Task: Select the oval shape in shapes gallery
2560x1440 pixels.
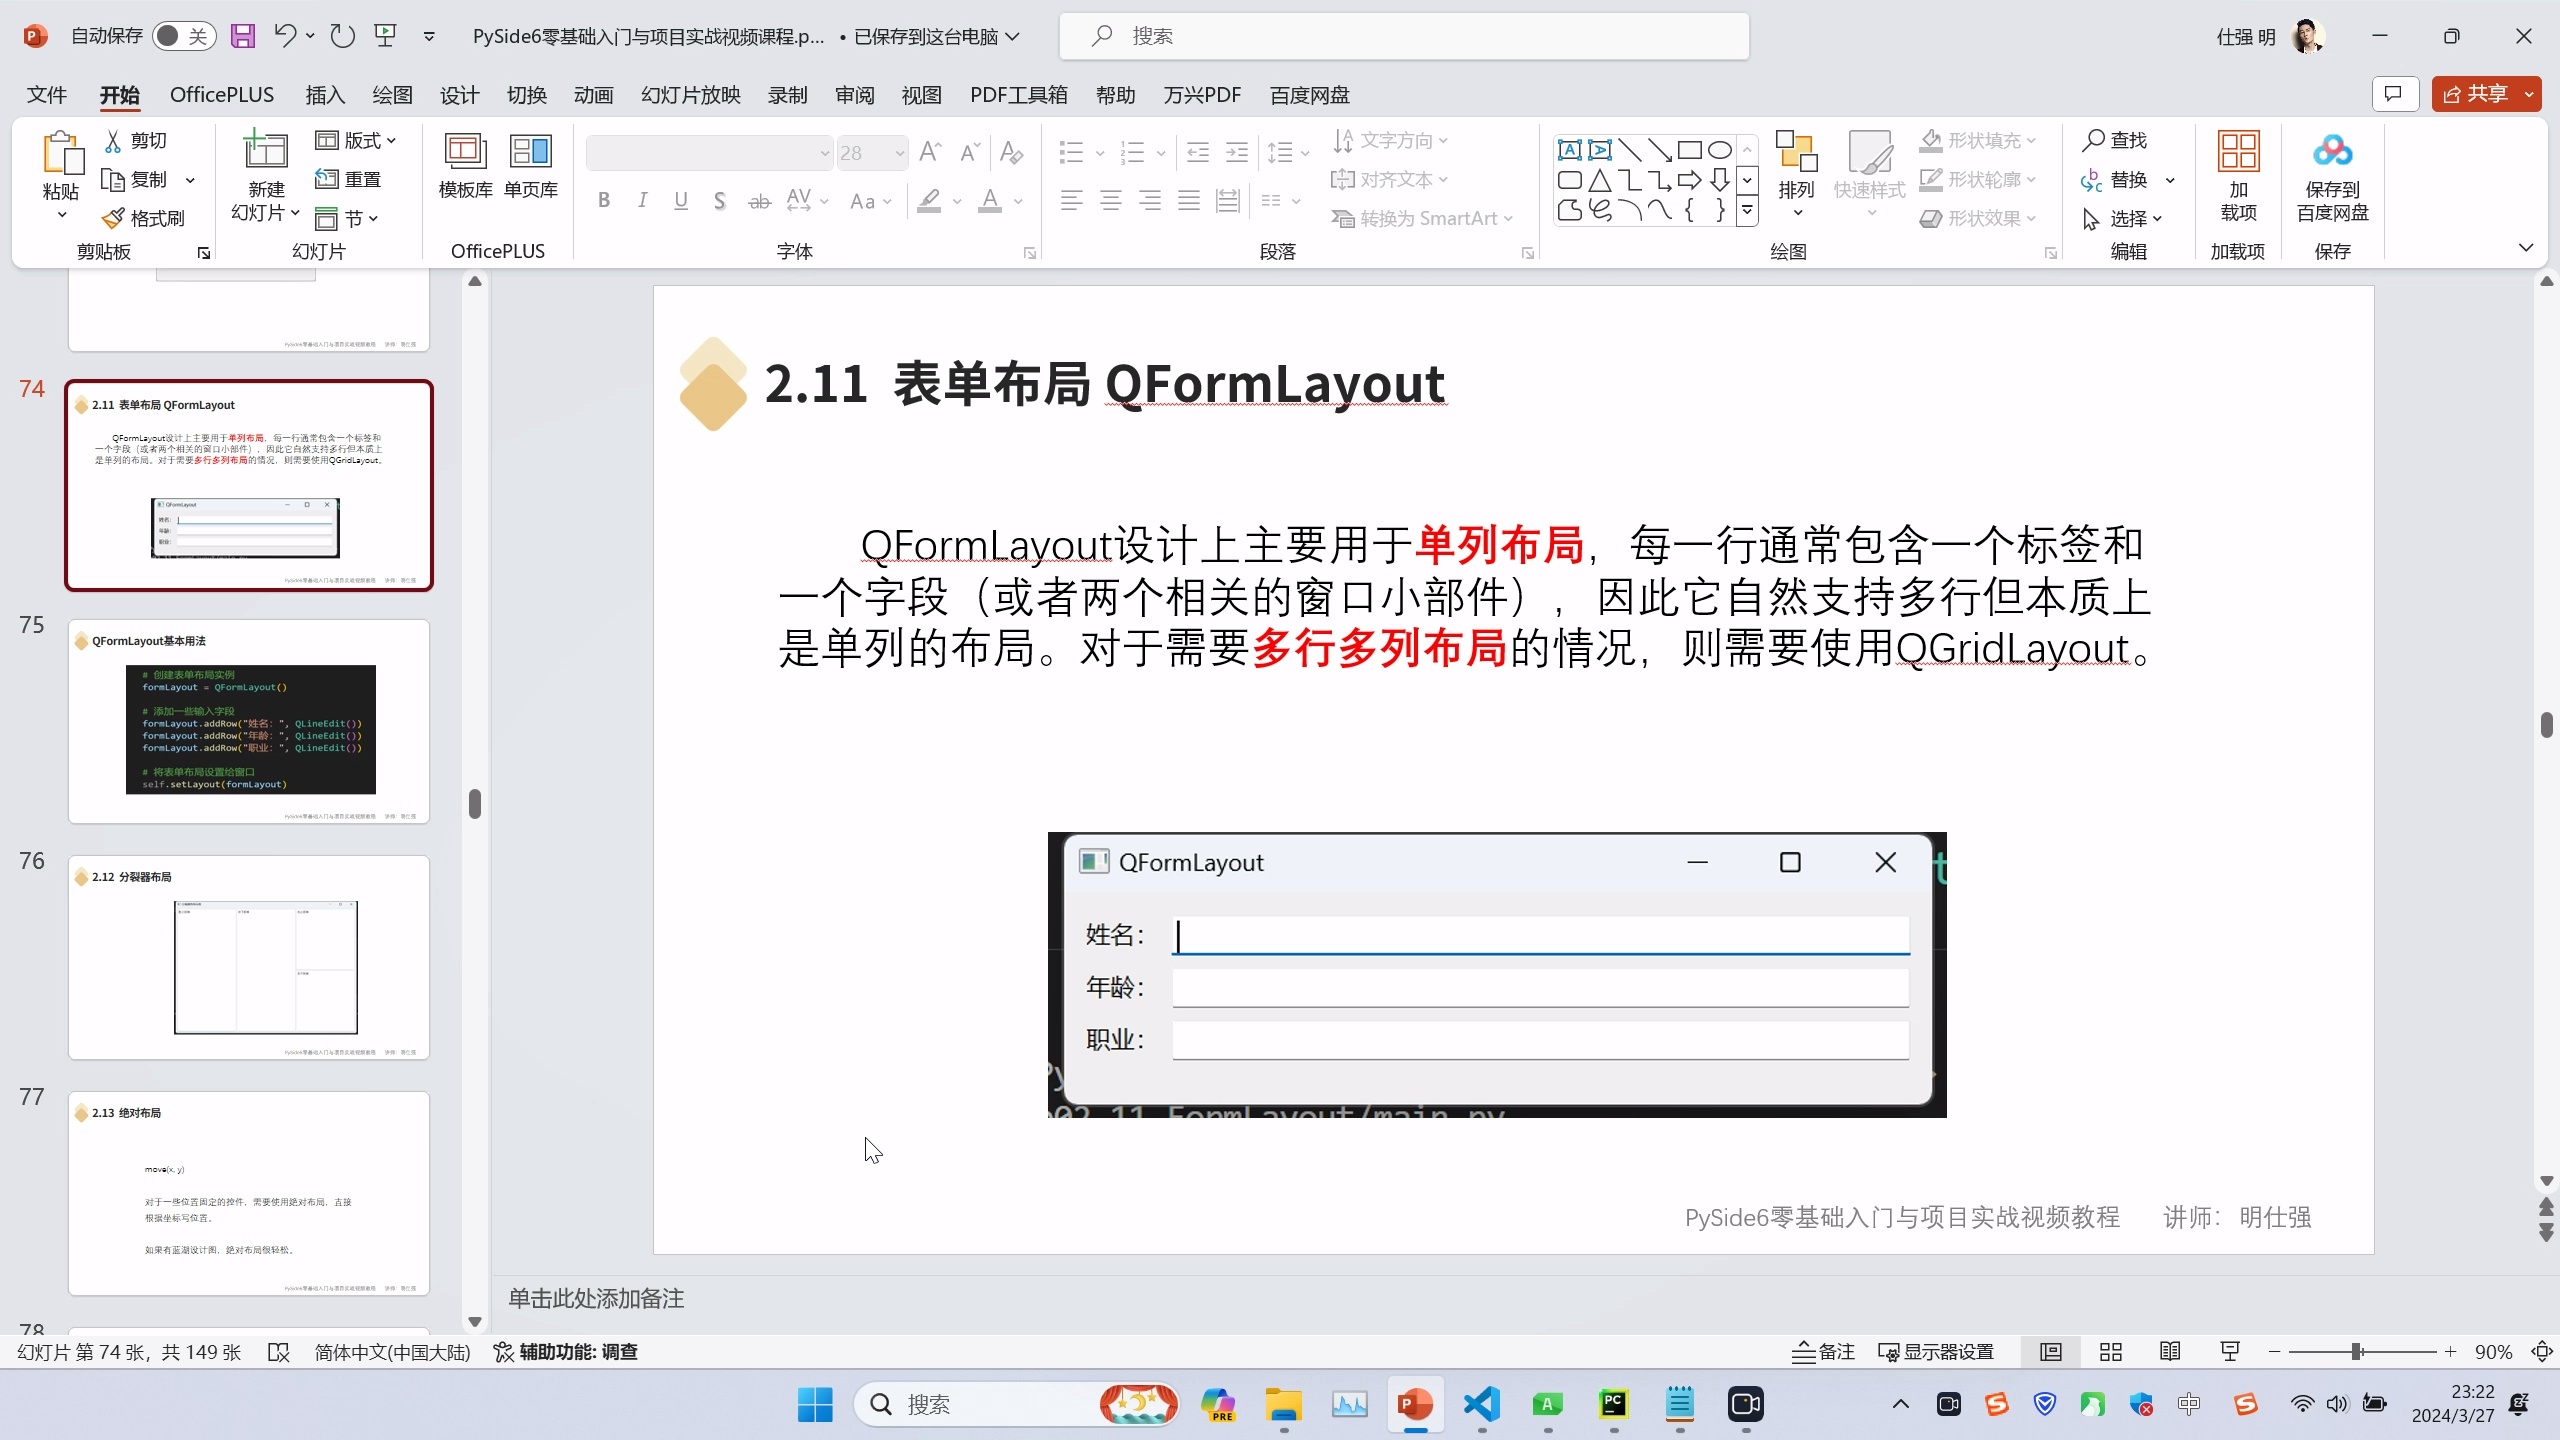Action: point(1719,149)
